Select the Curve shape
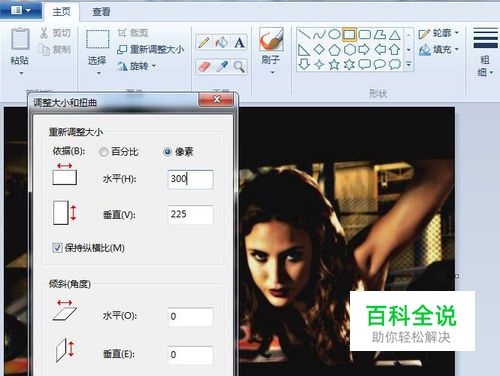The image size is (500, 376). click(x=319, y=34)
